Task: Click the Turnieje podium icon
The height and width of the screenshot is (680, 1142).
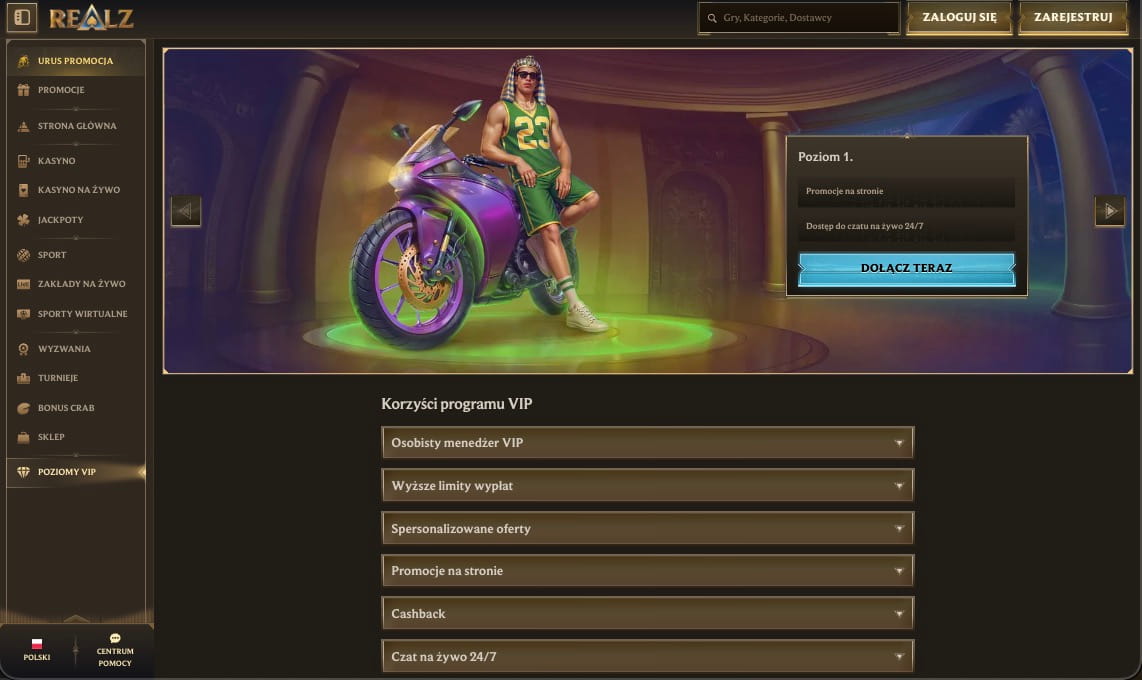Action: pyautogui.click(x=23, y=378)
